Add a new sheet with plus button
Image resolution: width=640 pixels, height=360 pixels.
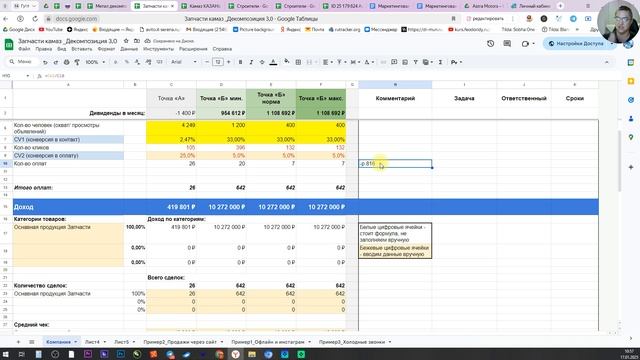pos(18,342)
